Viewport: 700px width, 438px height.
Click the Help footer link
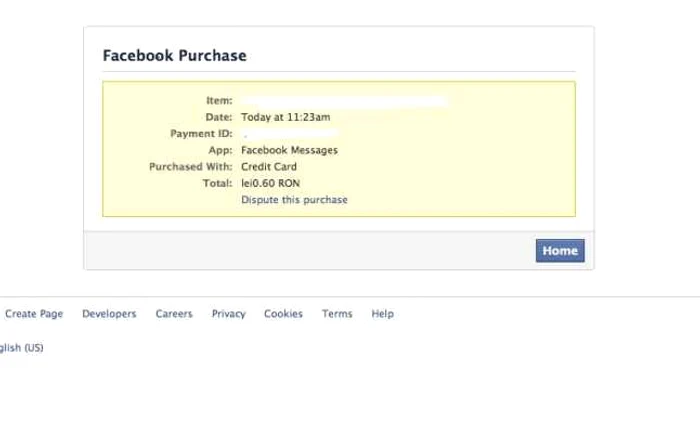[383, 314]
